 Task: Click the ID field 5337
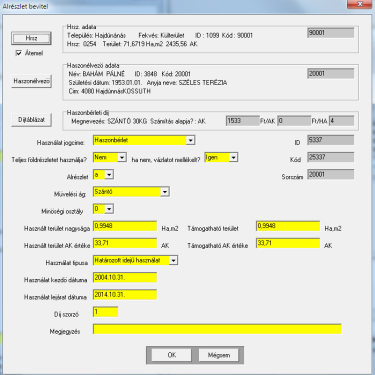(331, 140)
